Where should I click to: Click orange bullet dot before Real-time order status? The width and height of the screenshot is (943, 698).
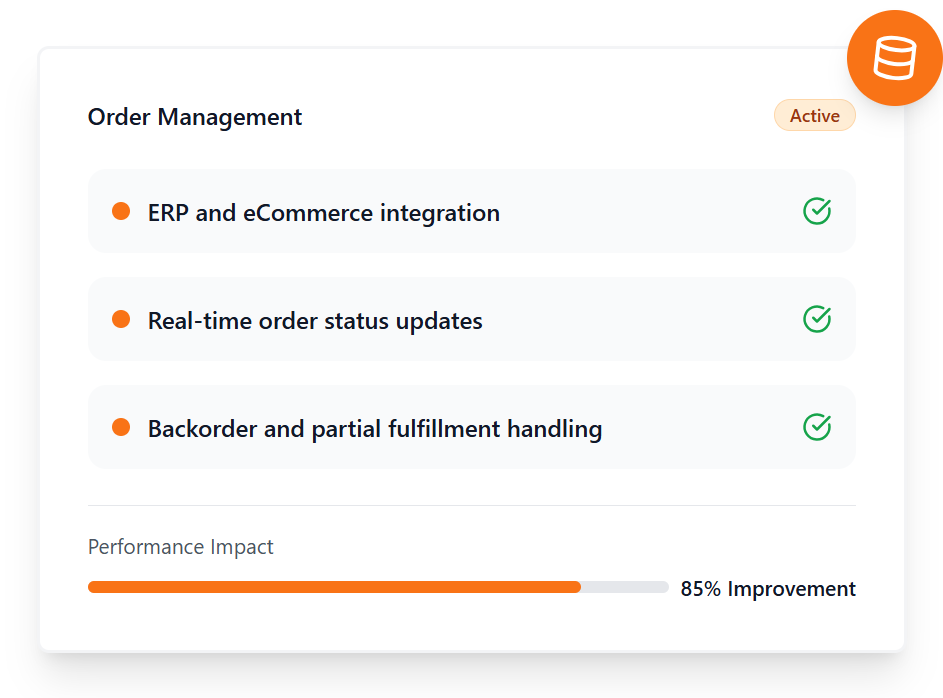click(x=121, y=319)
